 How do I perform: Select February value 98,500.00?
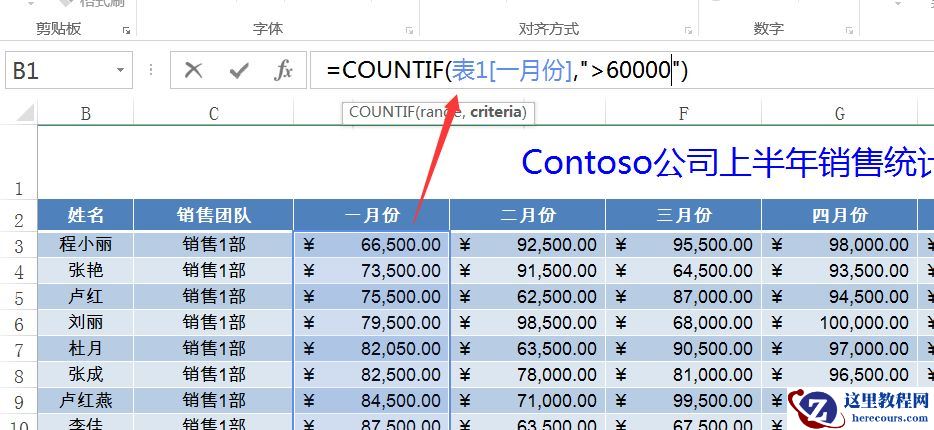pyautogui.click(x=528, y=323)
